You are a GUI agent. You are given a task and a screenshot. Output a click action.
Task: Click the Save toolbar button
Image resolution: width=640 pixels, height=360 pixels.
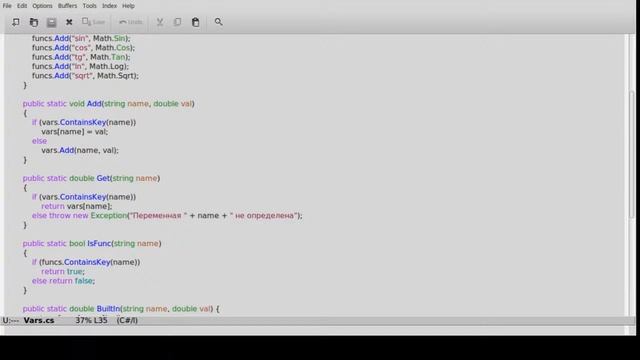[x=93, y=22]
